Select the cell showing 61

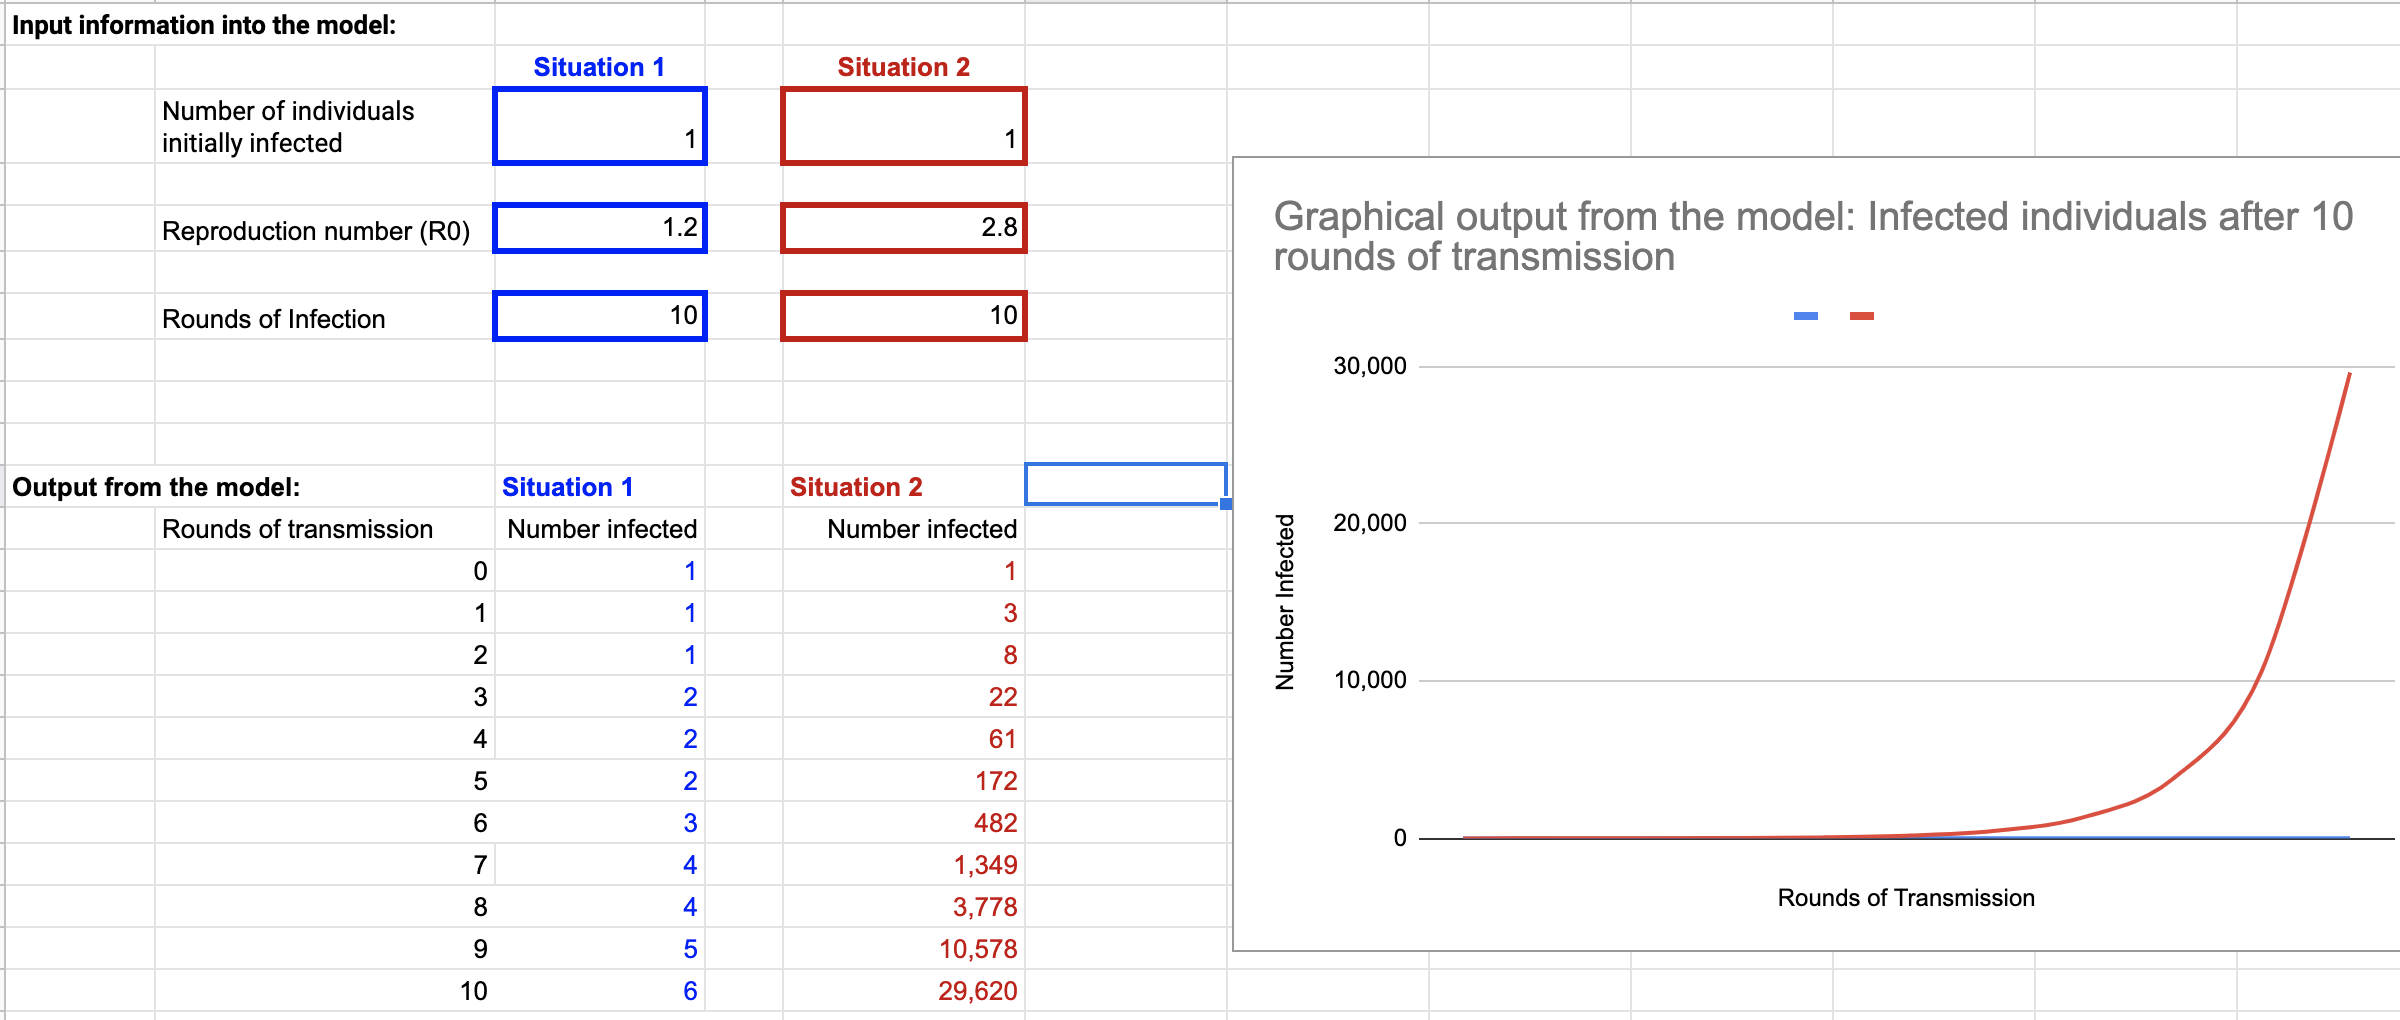pyautogui.click(x=904, y=739)
